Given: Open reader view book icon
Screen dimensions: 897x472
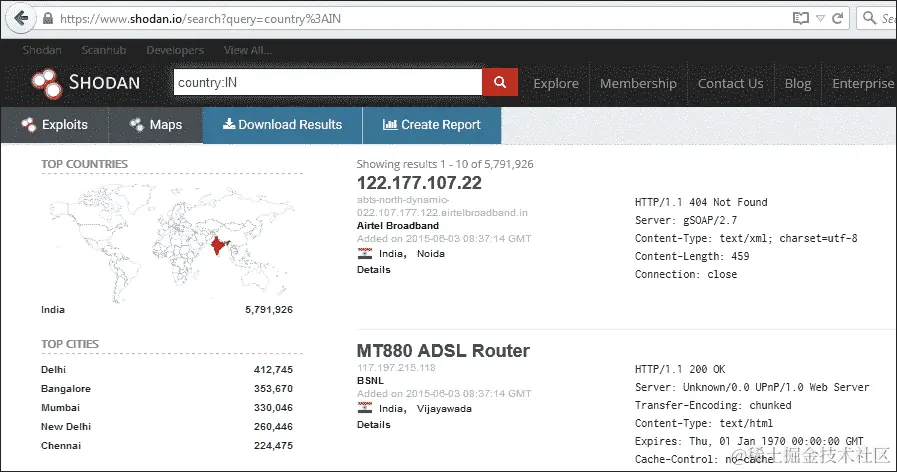Looking at the screenshot, I should point(801,18).
